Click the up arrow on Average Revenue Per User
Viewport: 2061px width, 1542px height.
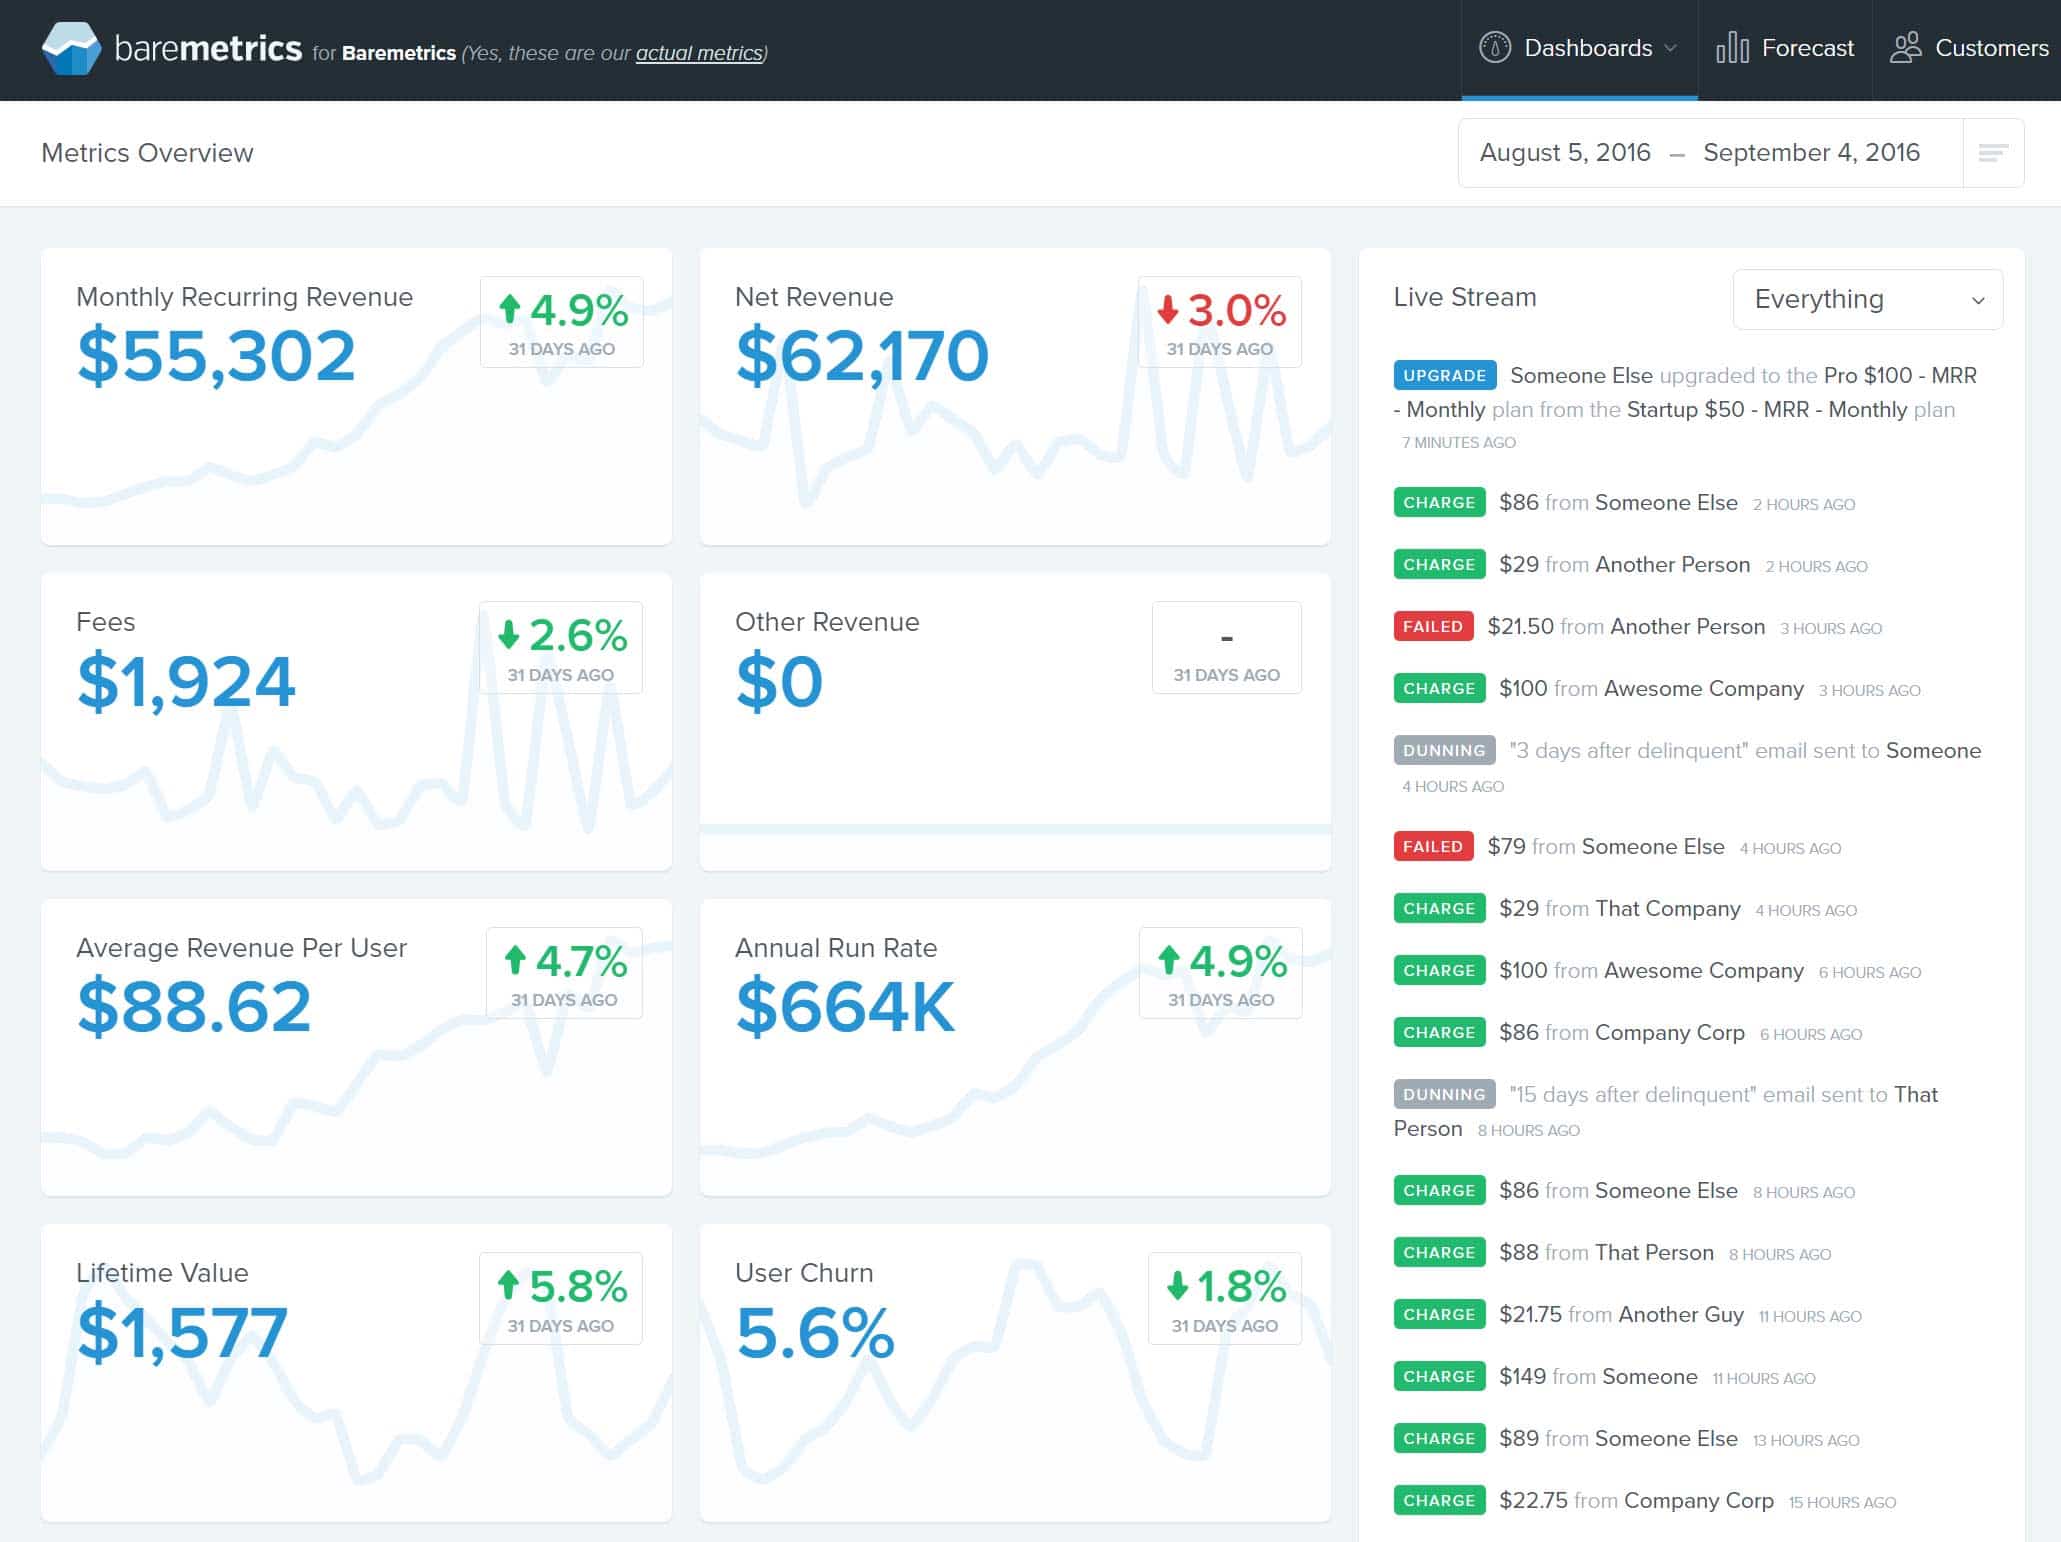pos(515,960)
